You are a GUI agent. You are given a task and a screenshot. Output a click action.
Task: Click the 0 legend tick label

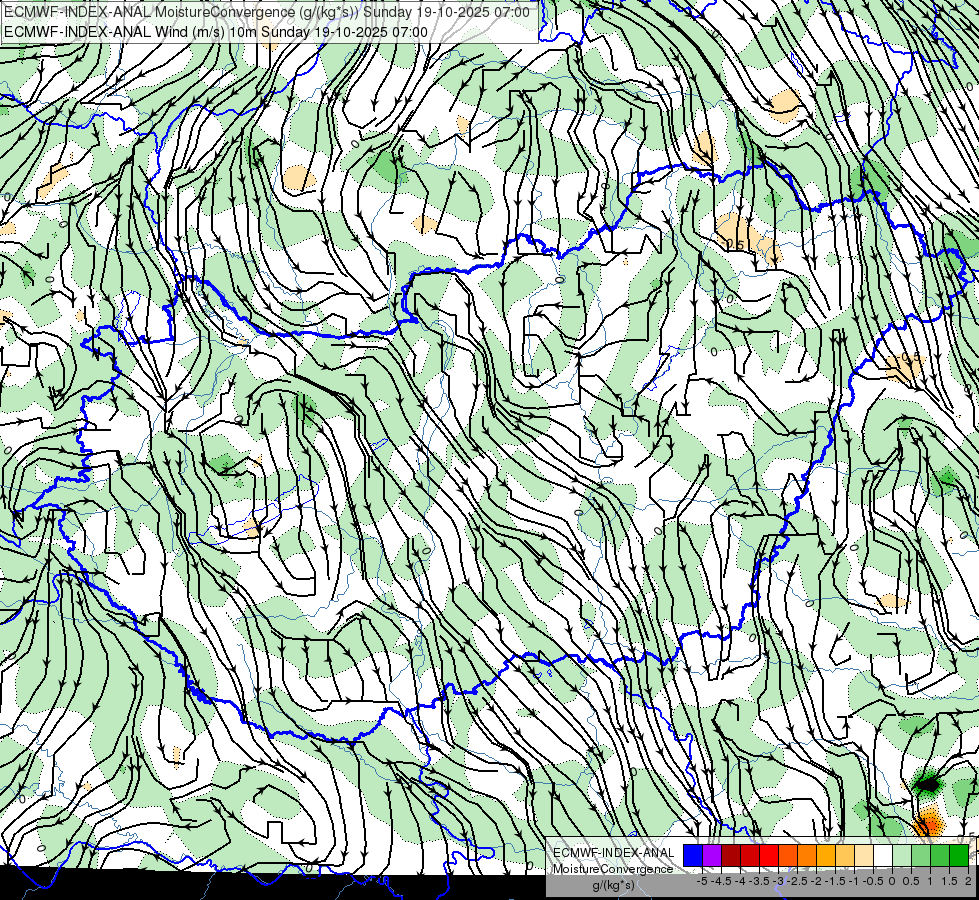tap(892, 881)
